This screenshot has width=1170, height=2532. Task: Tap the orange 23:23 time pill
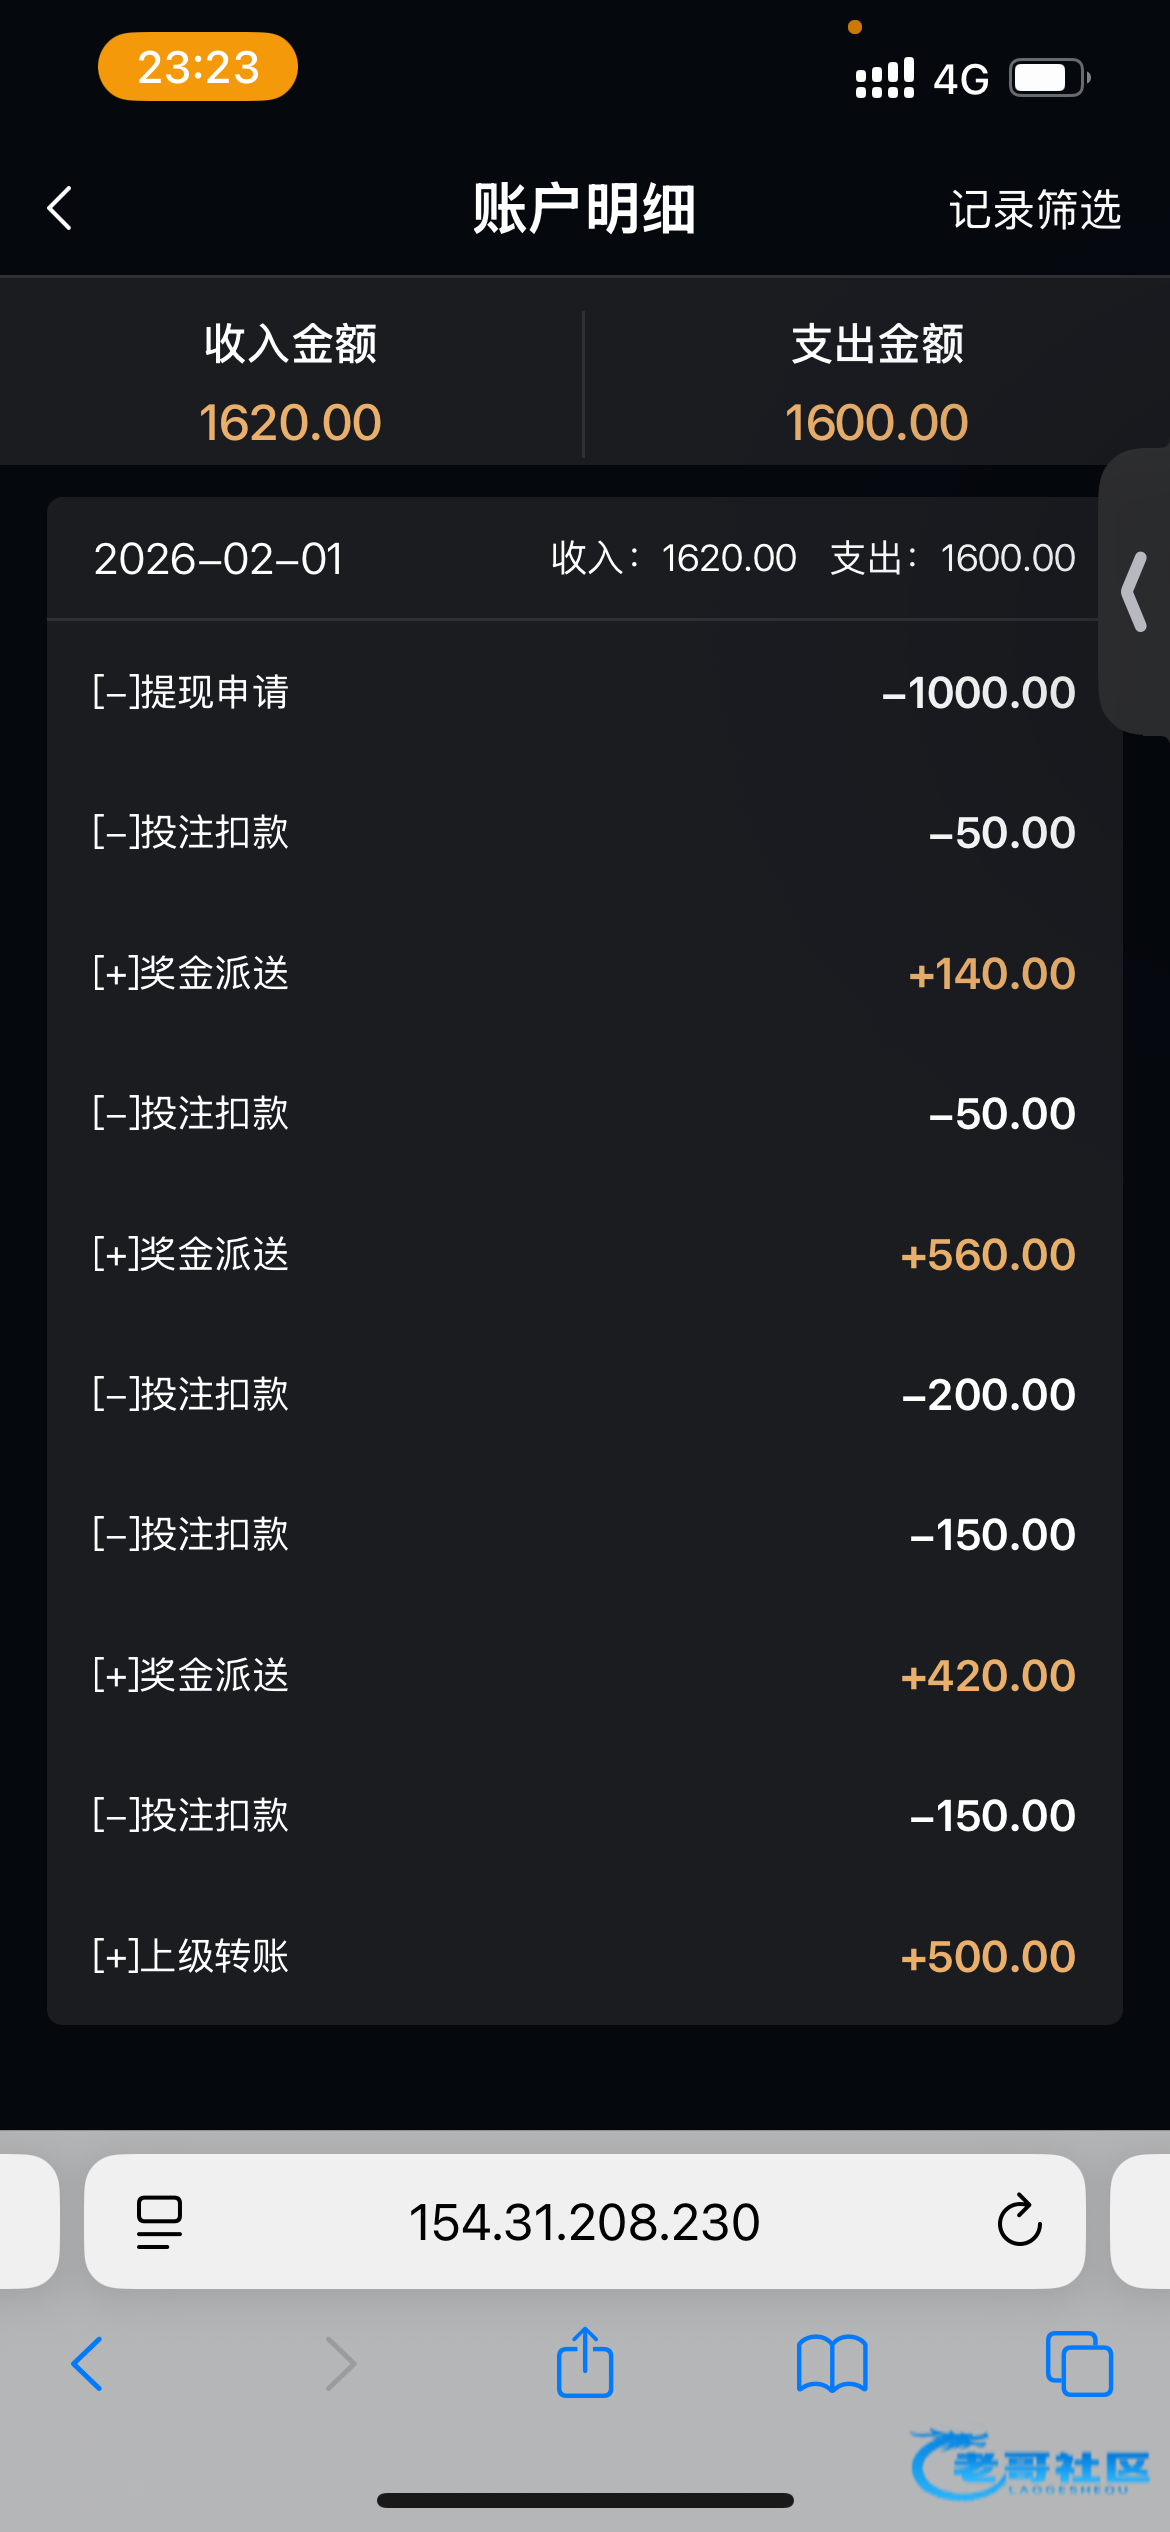coord(198,67)
